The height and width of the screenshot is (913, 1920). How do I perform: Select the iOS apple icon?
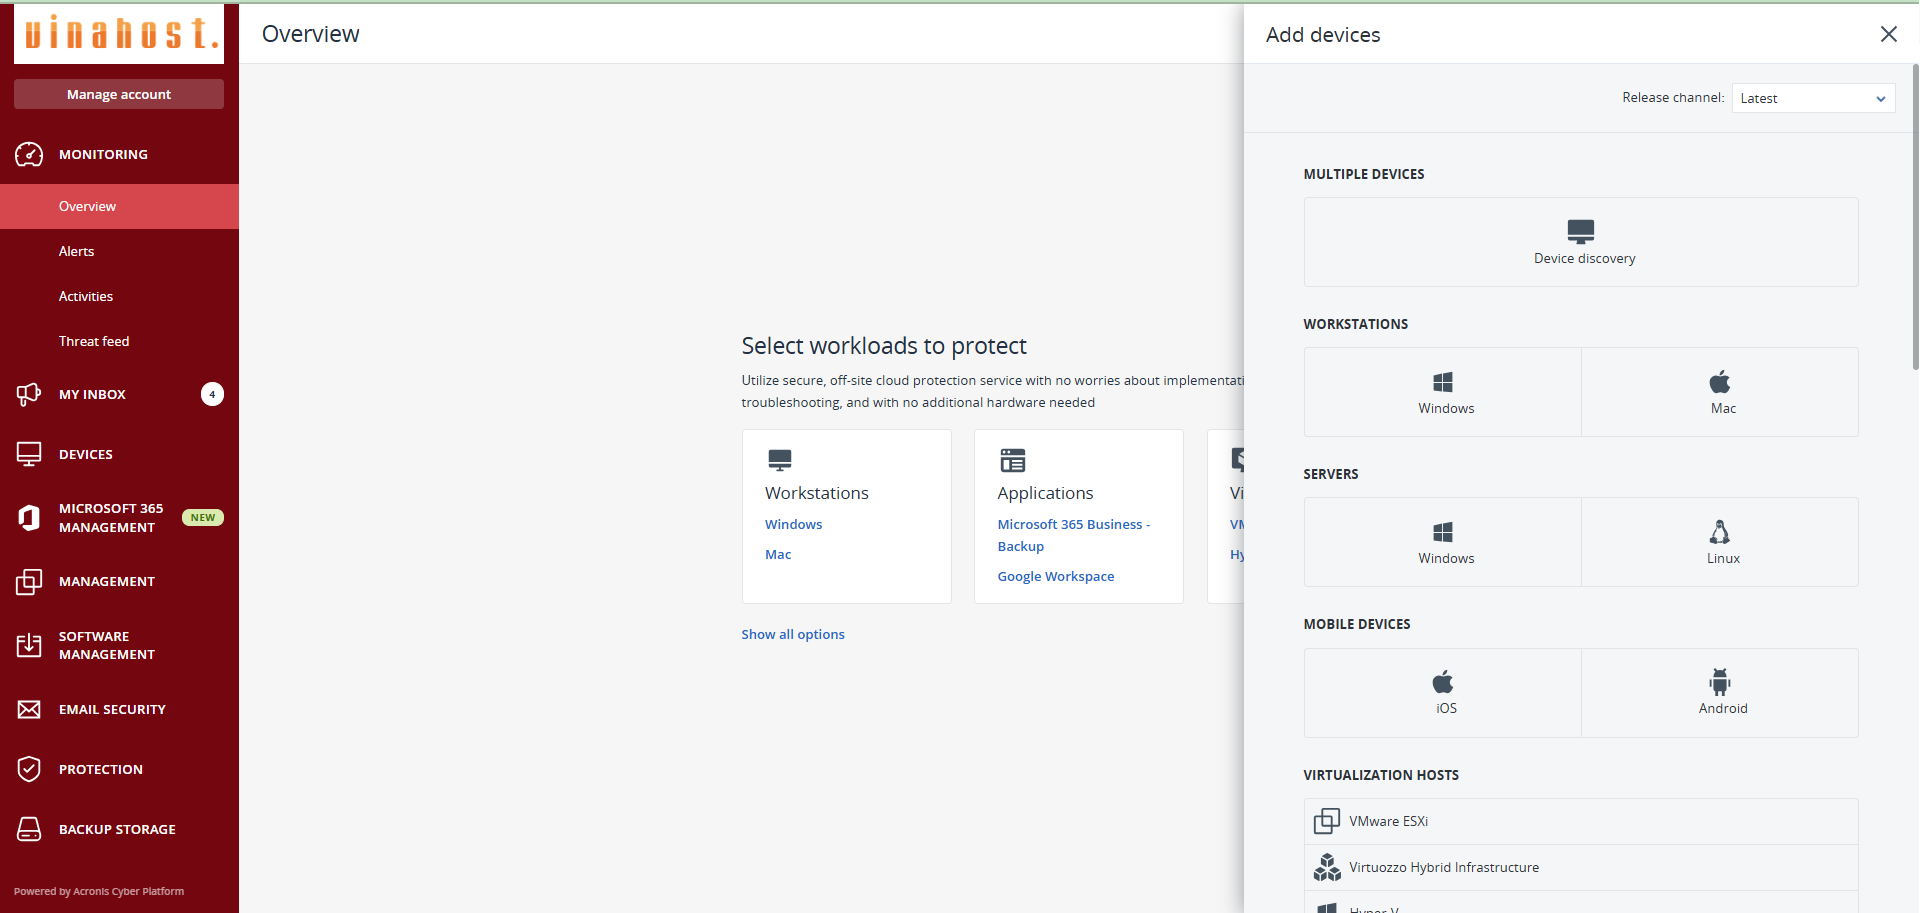(x=1442, y=682)
